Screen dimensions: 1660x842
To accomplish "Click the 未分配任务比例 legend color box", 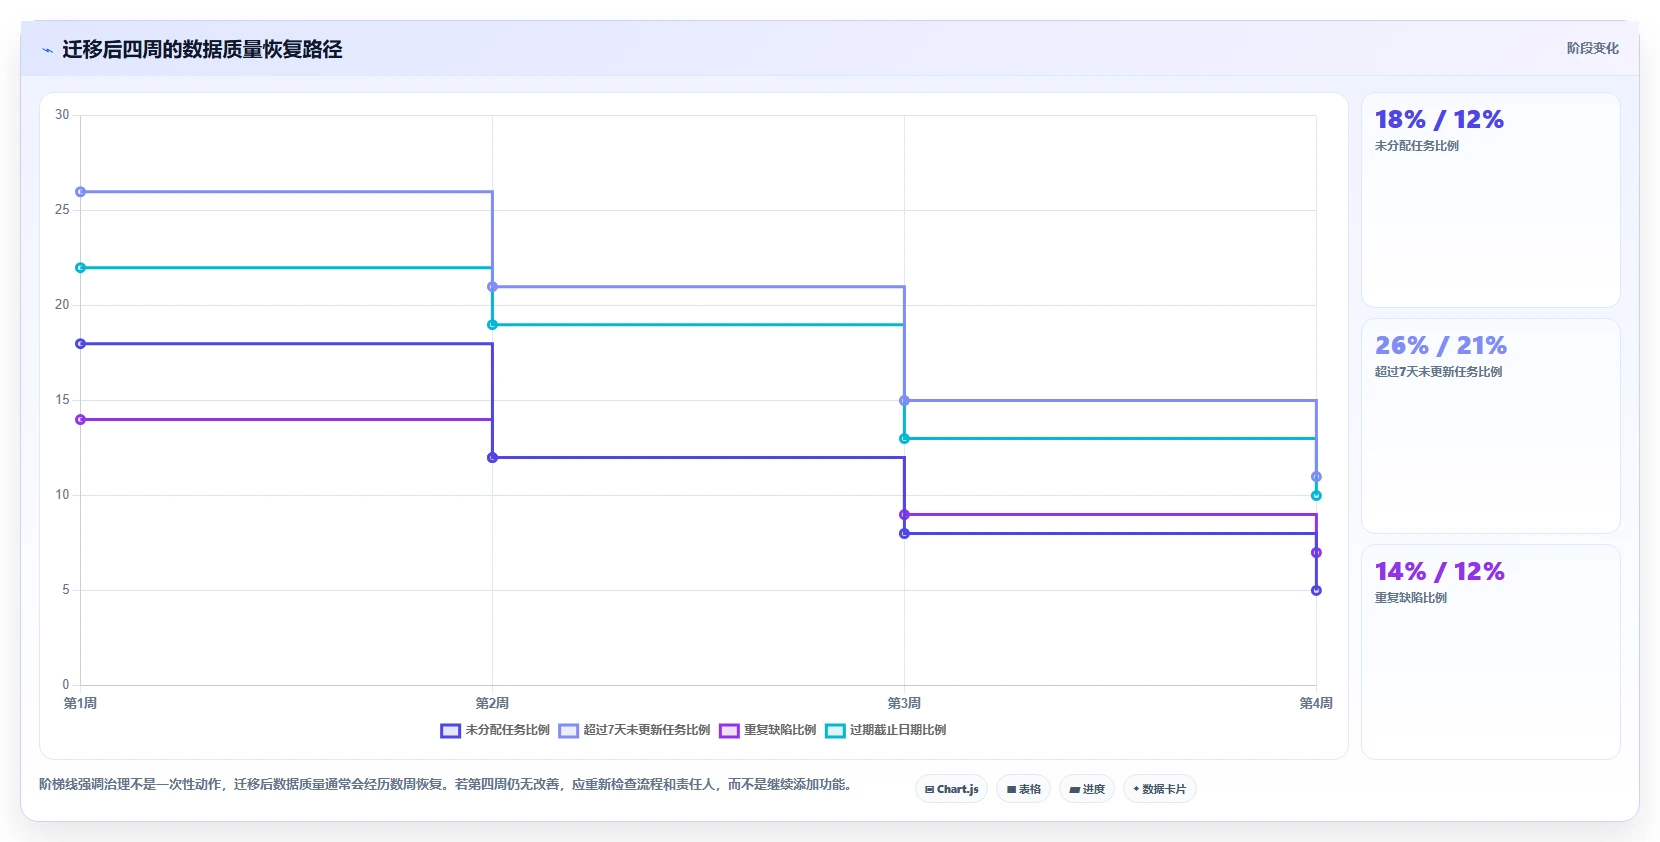I will click(450, 731).
